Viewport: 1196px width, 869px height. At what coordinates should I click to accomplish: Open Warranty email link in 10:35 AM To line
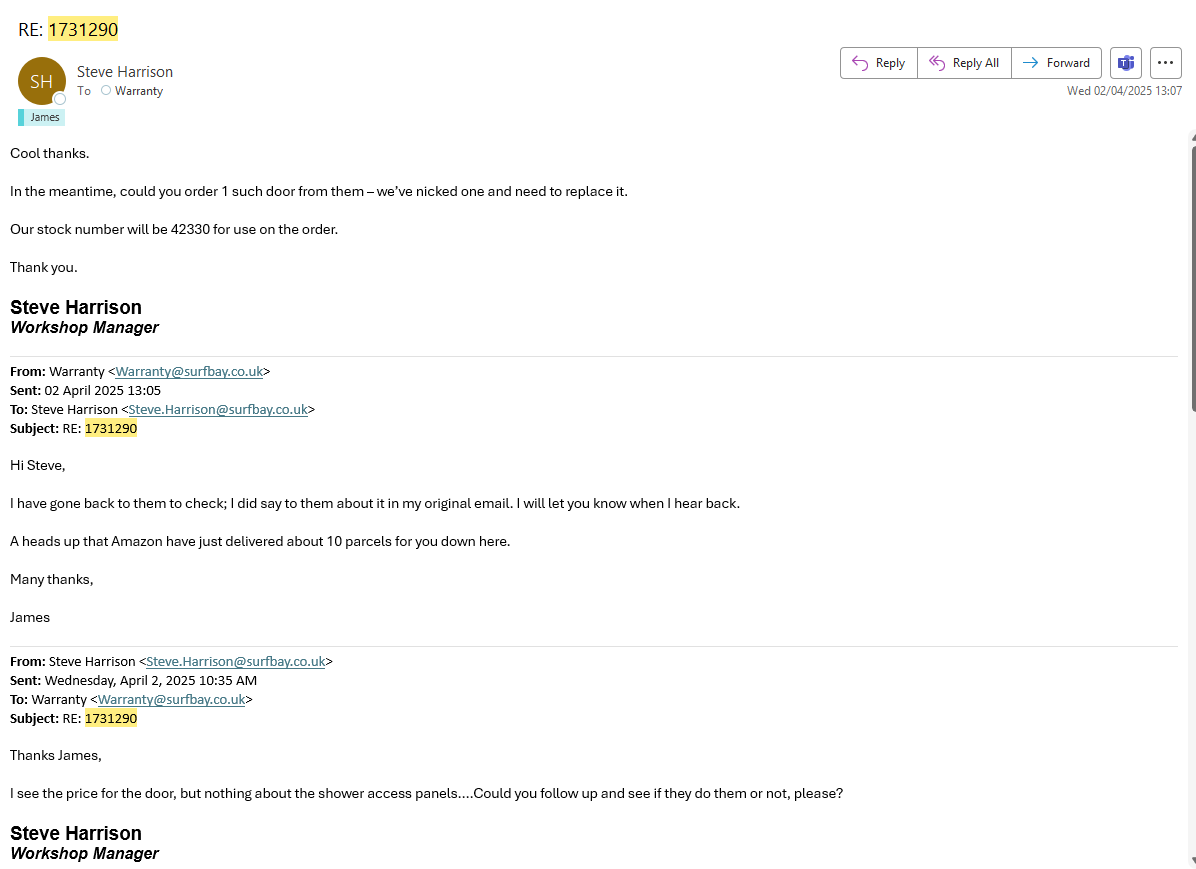coord(171,699)
